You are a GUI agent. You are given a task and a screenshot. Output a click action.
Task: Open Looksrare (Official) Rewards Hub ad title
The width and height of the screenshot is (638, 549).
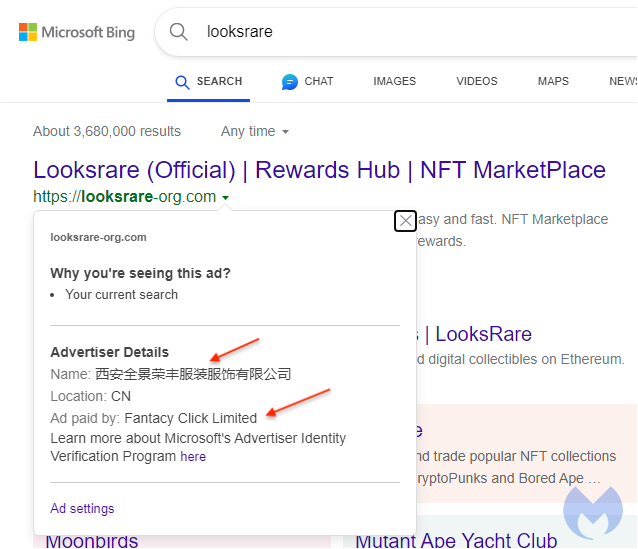point(319,170)
